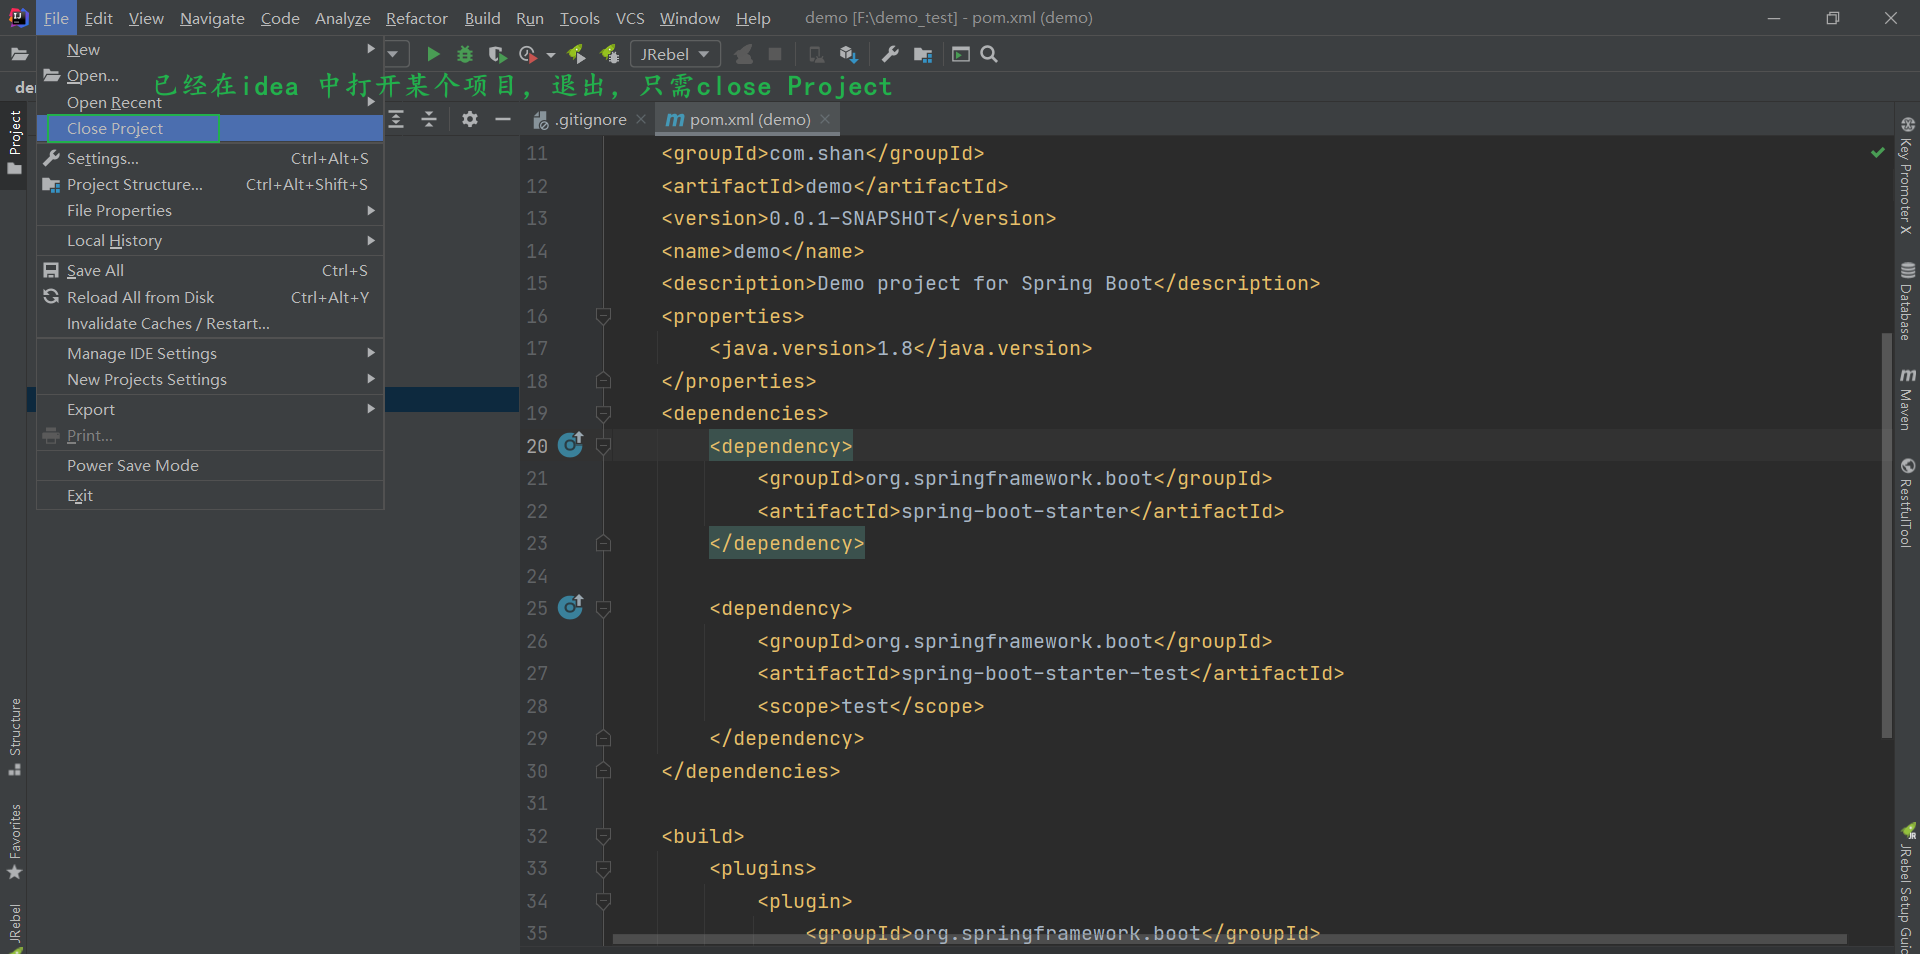The height and width of the screenshot is (954, 1920).
Task: Expand the Manage IDE Settings submenu
Action: [x=210, y=353]
